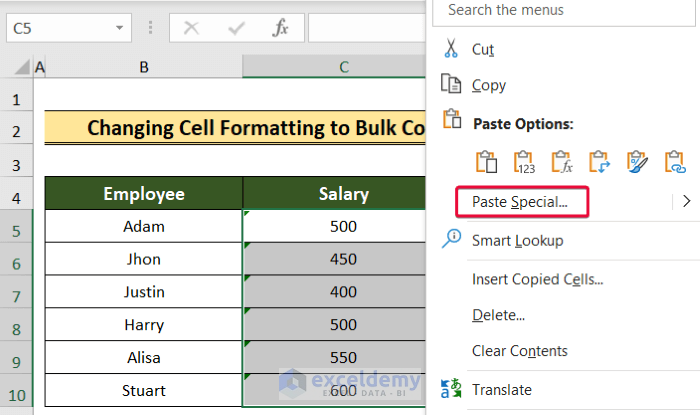
Task: Click the Paste Link icon
Action: click(x=674, y=161)
